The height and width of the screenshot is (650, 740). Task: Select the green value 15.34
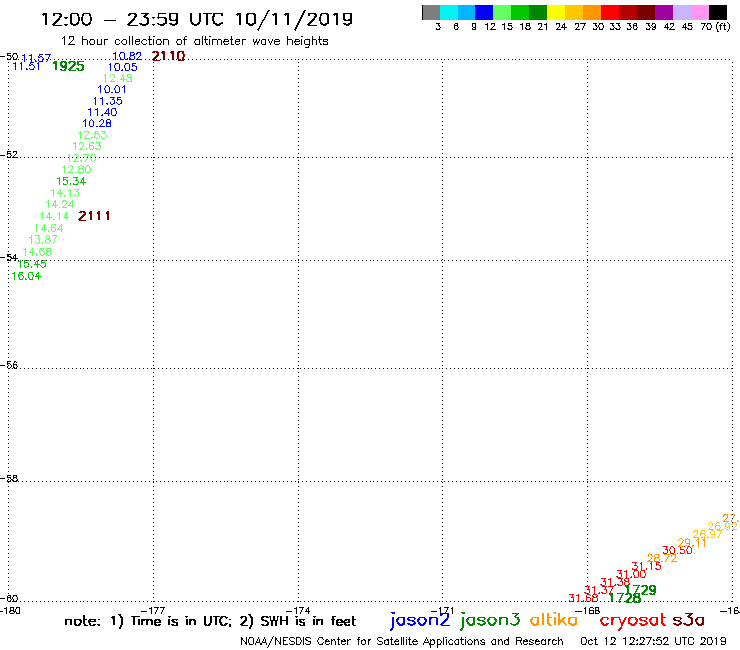point(71,181)
